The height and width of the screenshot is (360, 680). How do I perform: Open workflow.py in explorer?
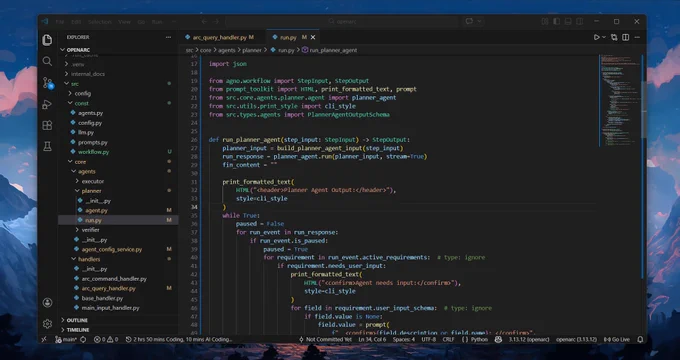[93, 152]
